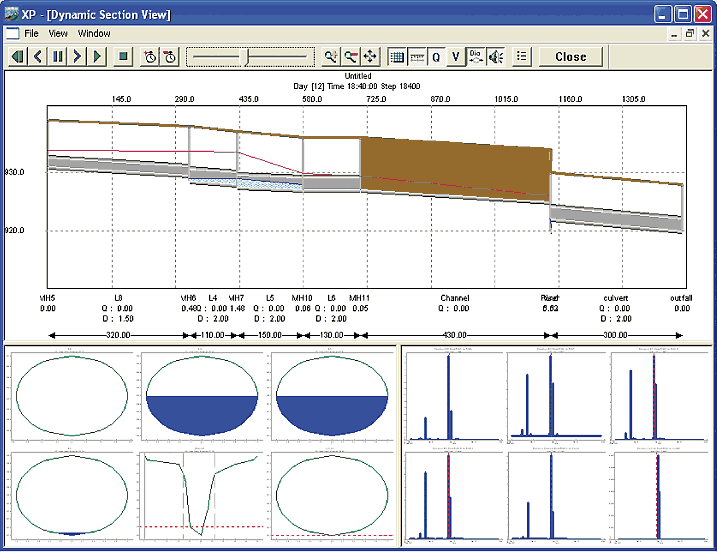Click the 930.0 elevation axis label
The width and height of the screenshot is (717, 552).
click(x=15, y=172)
